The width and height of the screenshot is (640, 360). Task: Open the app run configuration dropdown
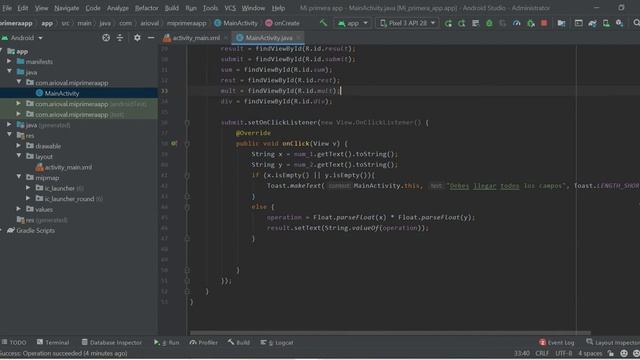pos(353,23)
